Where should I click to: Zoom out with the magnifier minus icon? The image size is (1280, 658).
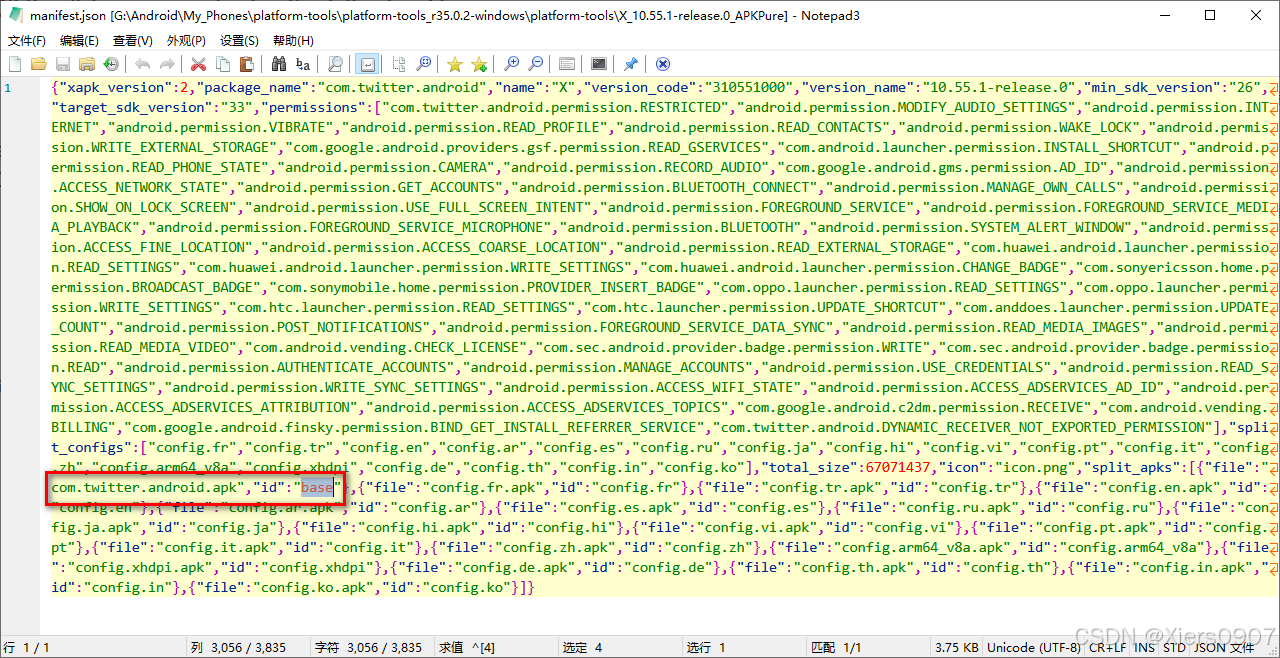[535, 64]
